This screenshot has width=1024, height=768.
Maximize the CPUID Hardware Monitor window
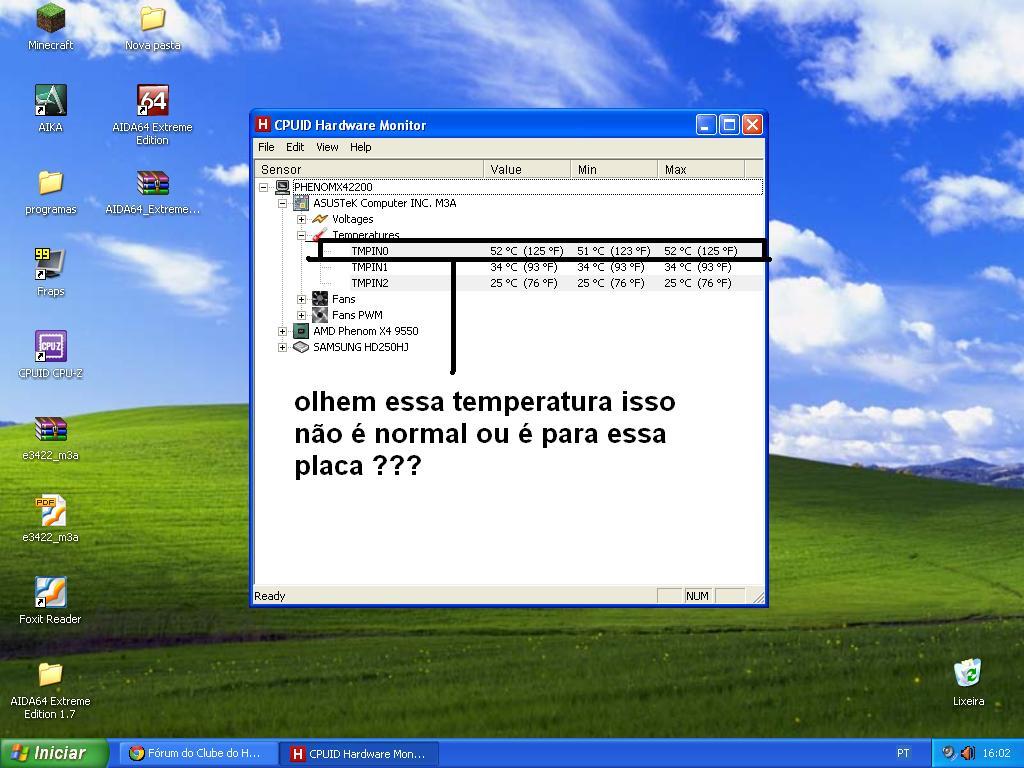point(729,125)
